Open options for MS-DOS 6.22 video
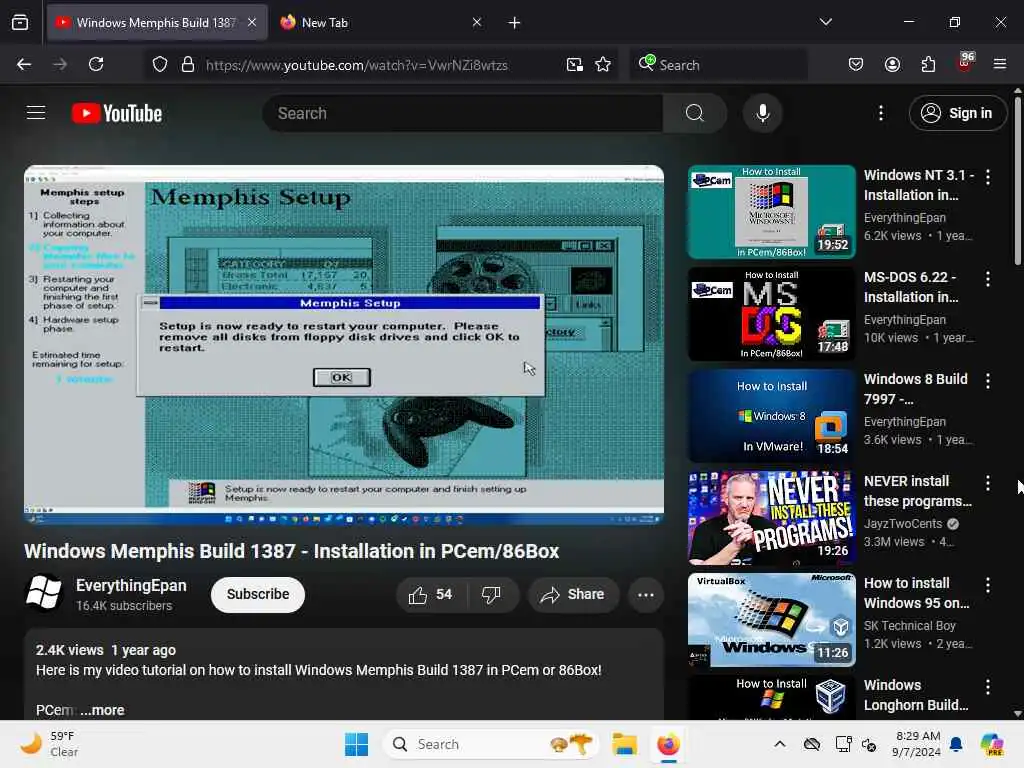The height and width of the screenshot is (768, 1024). pyautogui.click(x=987, y=279)
